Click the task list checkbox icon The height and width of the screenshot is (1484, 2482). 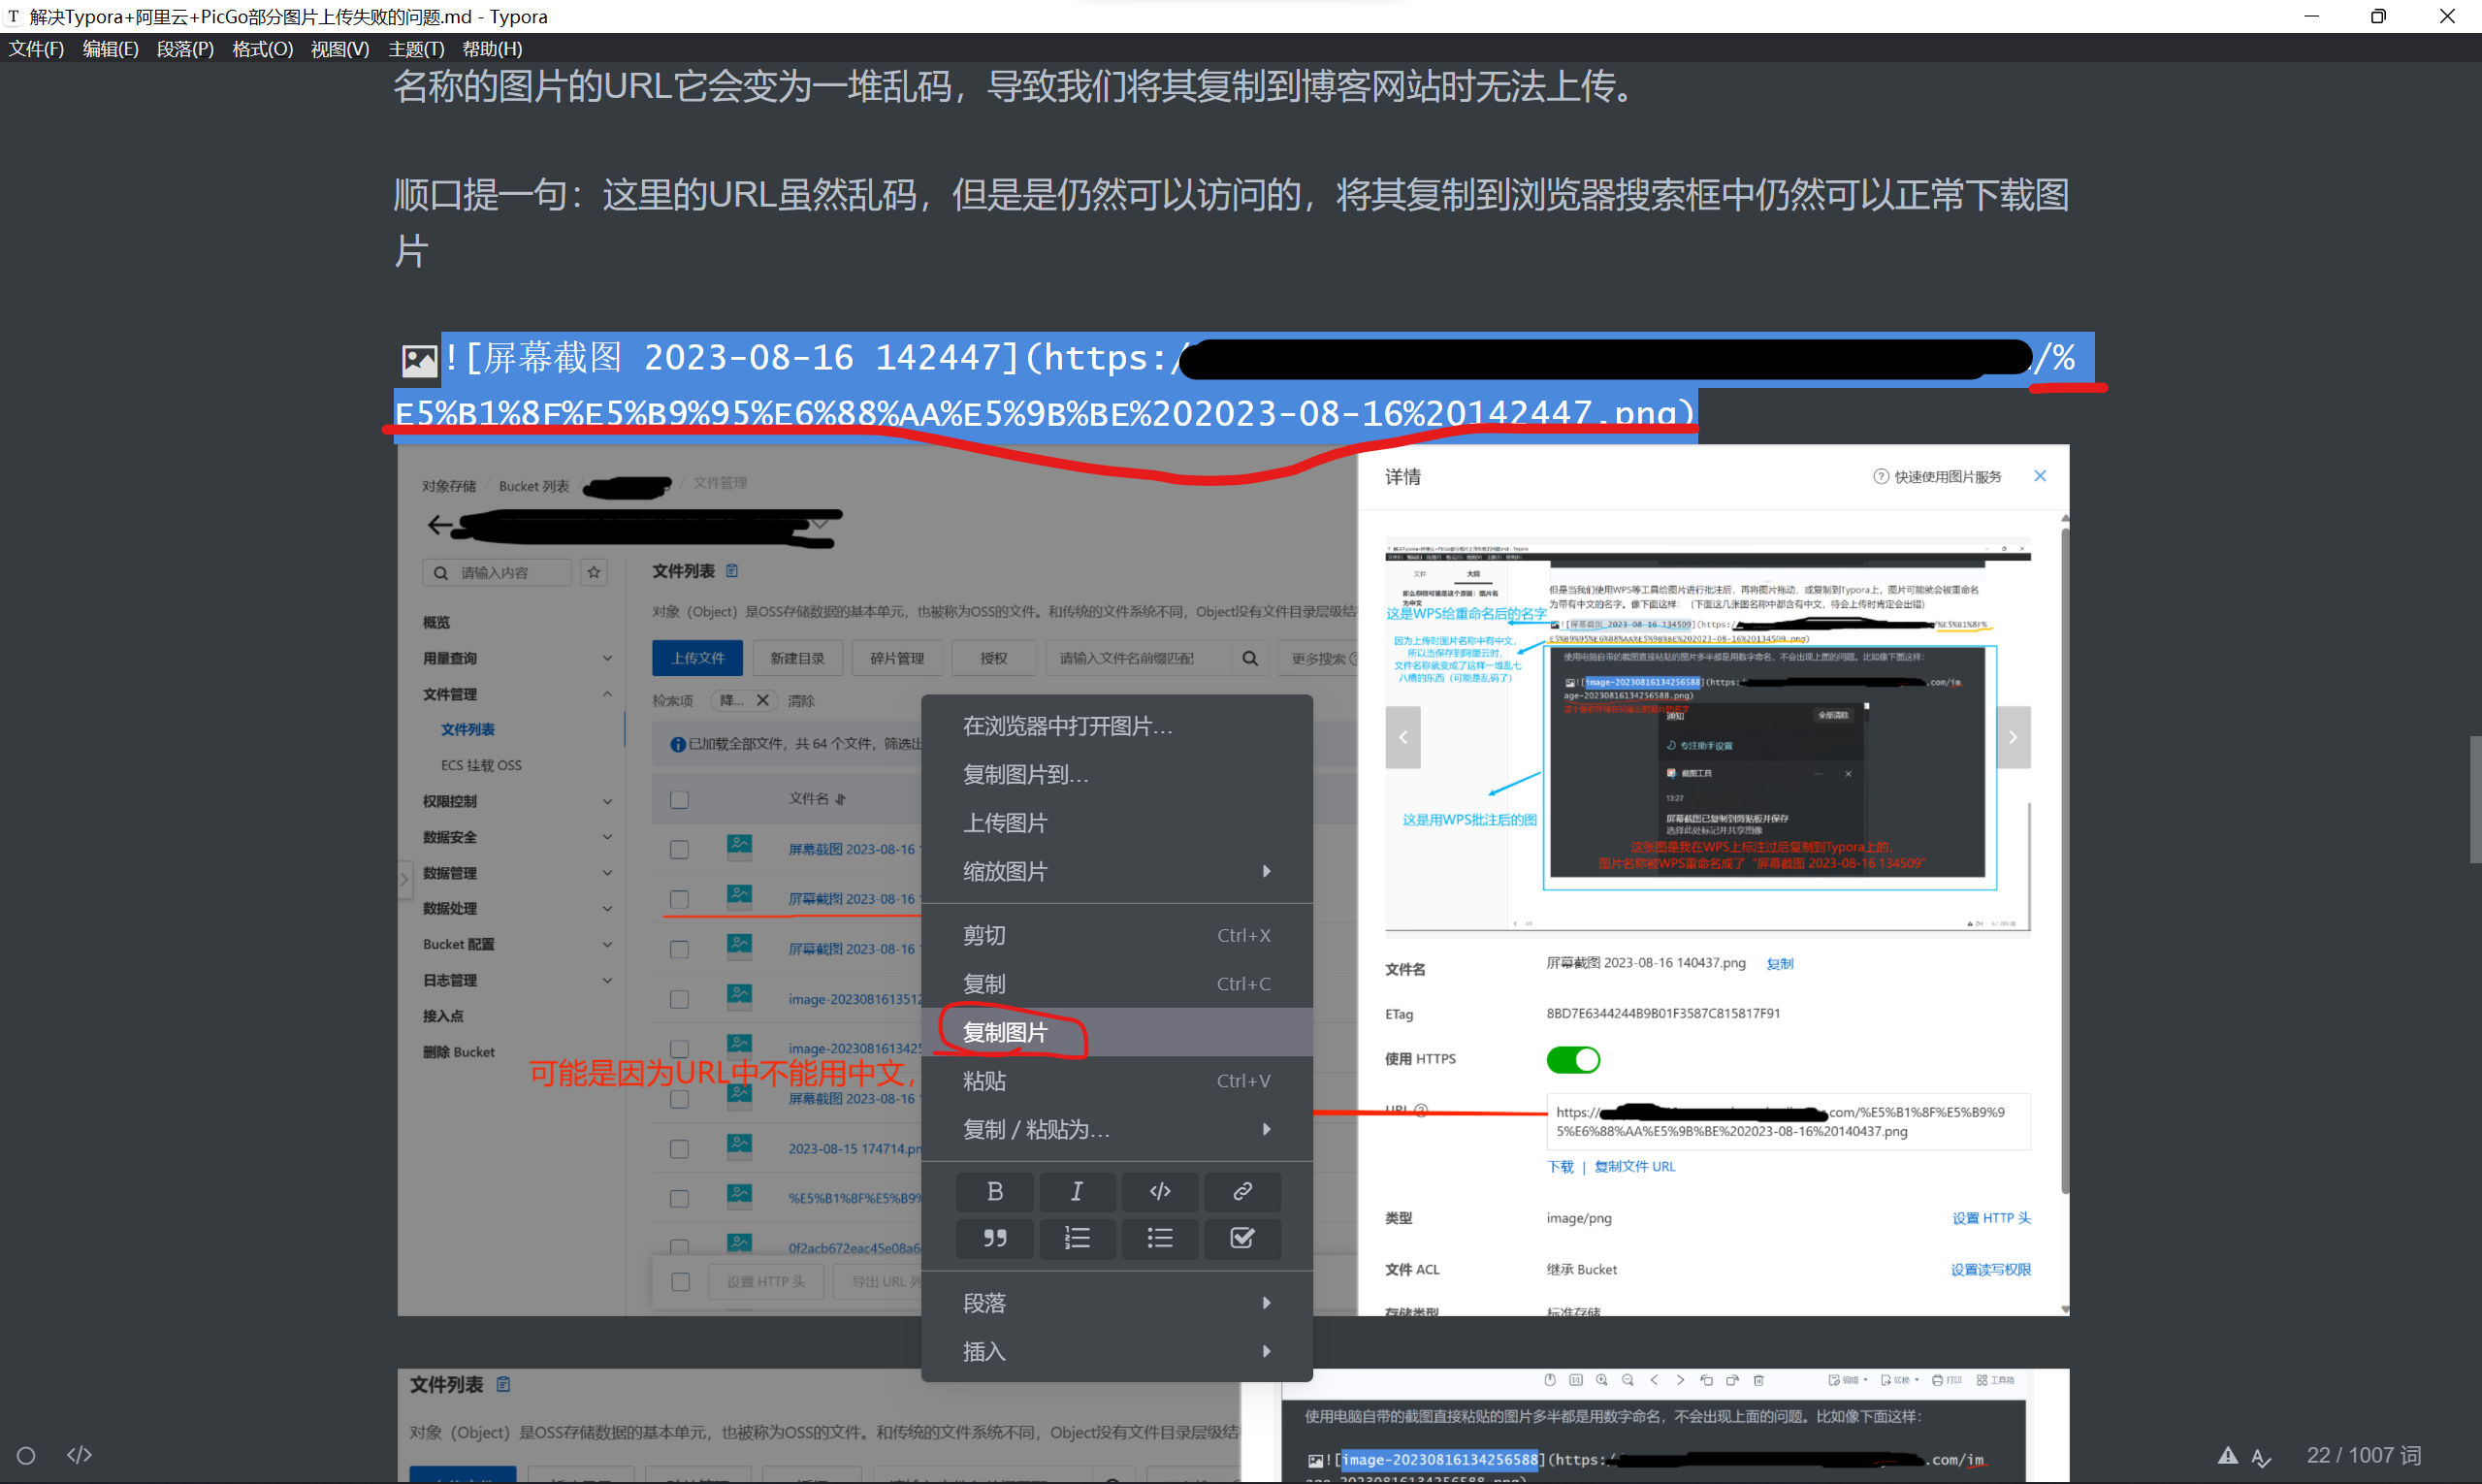click(1242, 1238)
